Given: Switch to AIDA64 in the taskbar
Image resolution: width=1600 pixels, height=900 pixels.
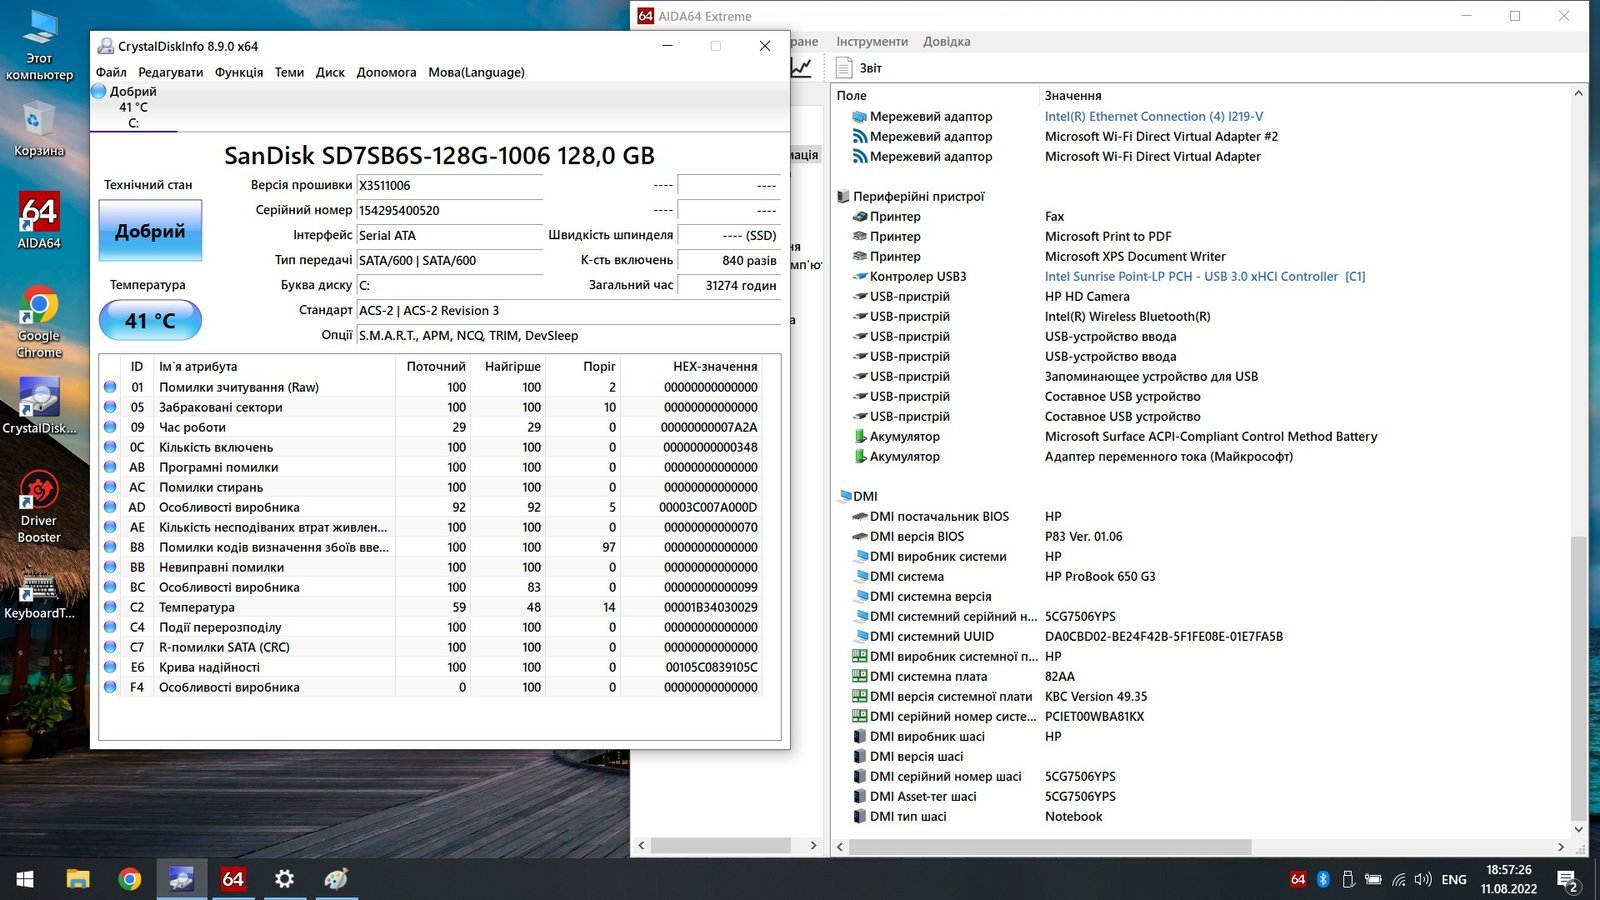Looking at the screenshot, I should [233, 879].
